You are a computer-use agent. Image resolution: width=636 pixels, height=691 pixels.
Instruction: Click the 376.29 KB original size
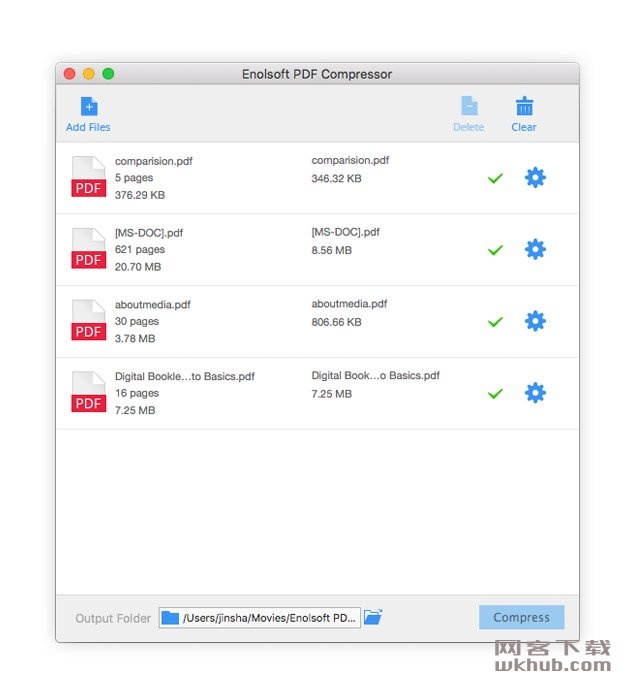click(x=140, y=195)
